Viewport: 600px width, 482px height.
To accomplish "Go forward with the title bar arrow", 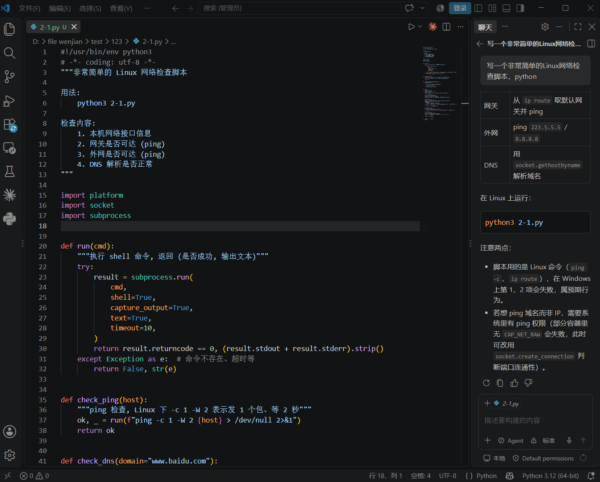I will coord(190,8).
